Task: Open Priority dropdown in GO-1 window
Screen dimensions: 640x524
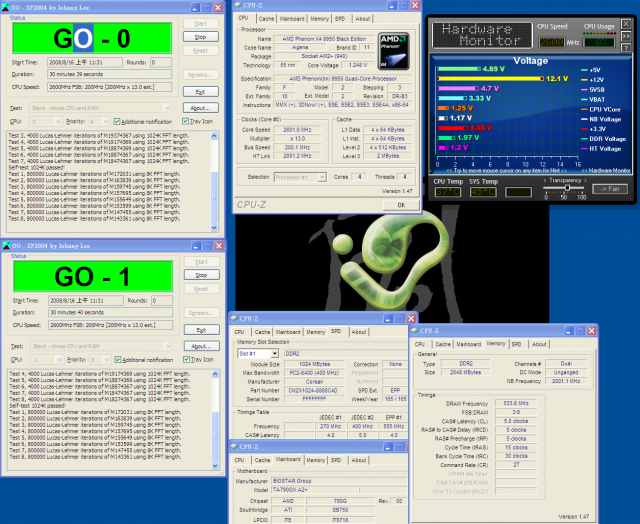Action: click(107, 360)
